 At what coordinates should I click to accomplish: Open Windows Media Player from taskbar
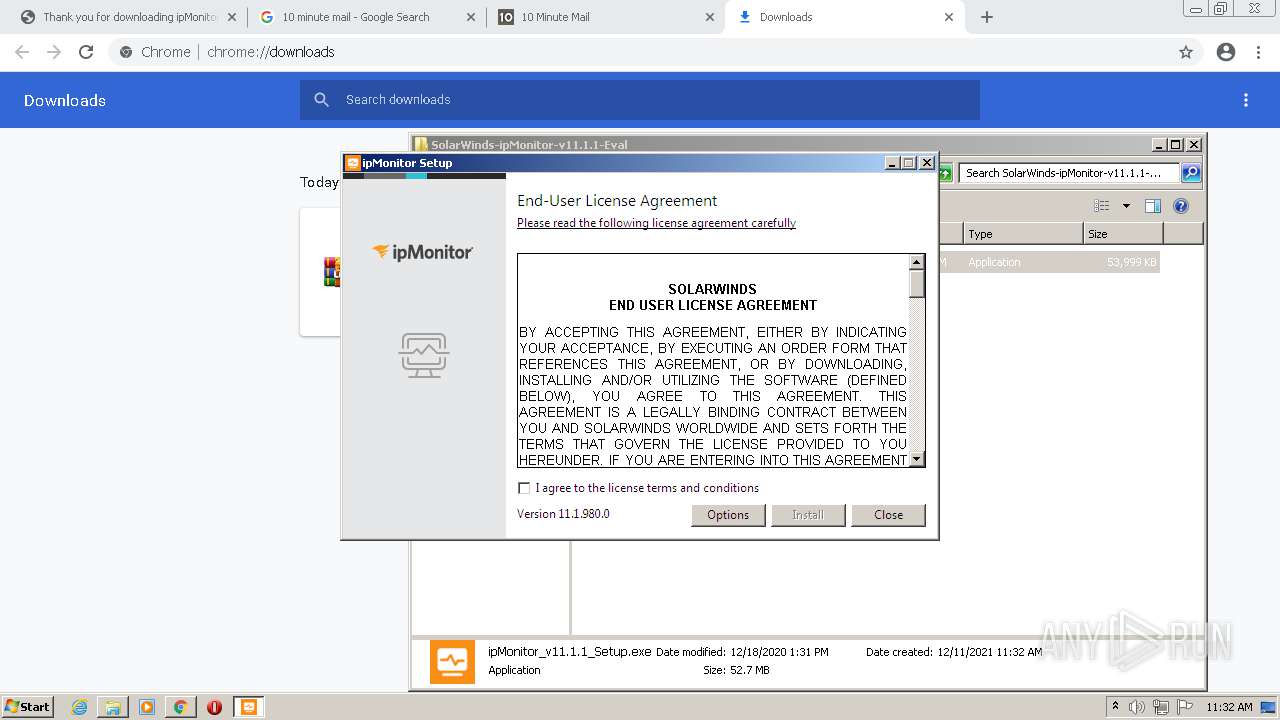tap(147, 707)
